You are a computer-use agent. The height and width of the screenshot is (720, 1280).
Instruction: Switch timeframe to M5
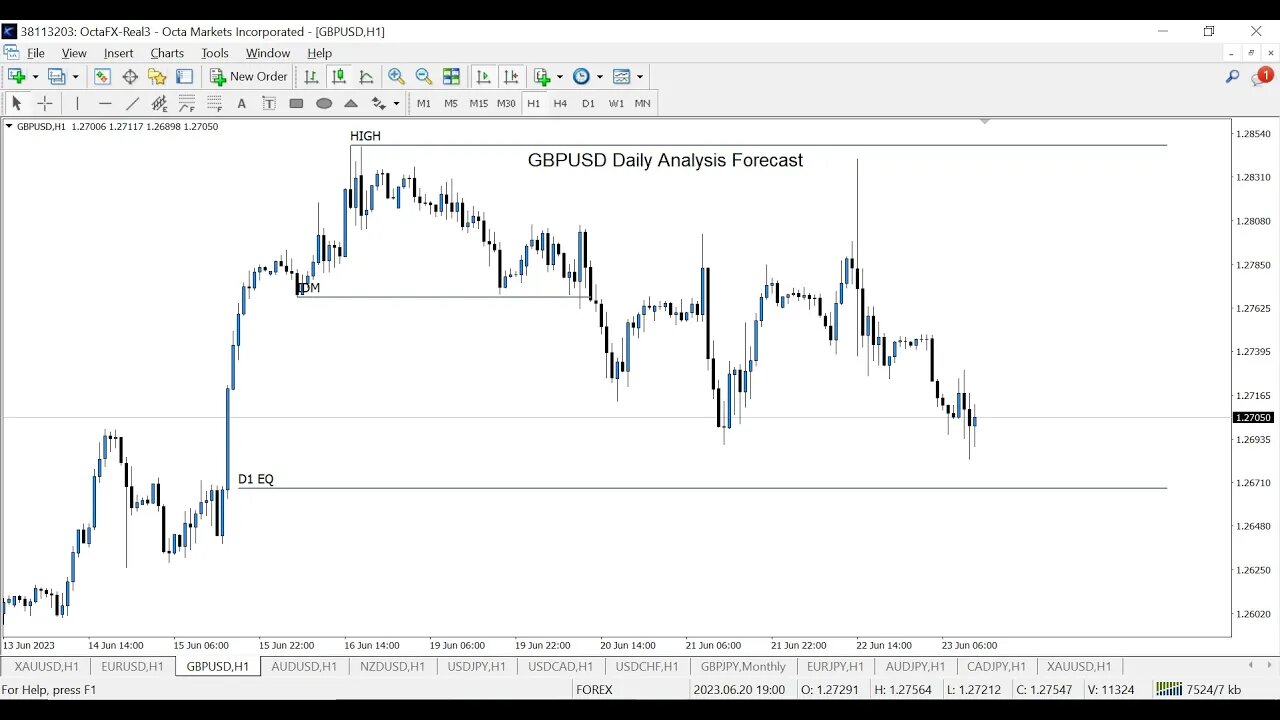451,103
